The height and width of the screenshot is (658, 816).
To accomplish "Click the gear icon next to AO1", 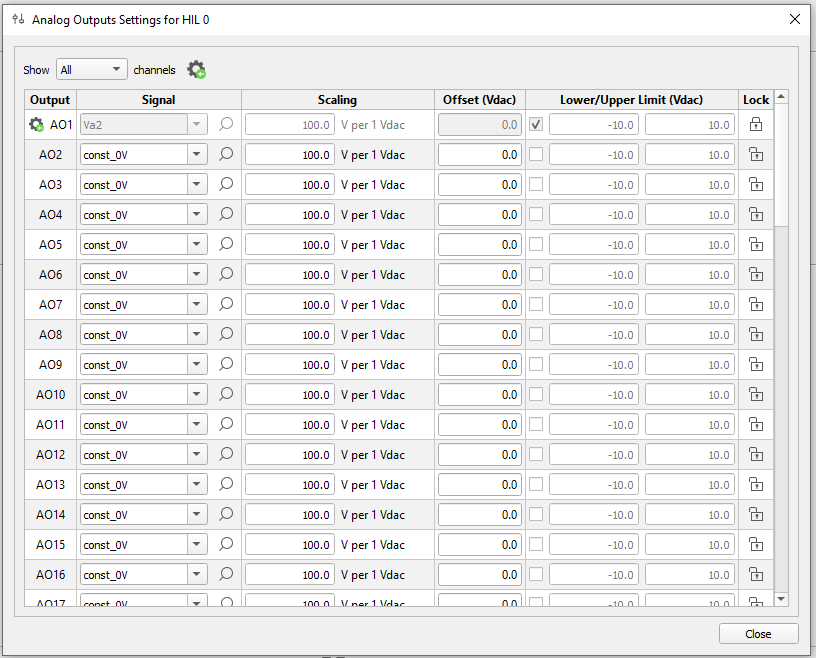I will click(36, 125).
